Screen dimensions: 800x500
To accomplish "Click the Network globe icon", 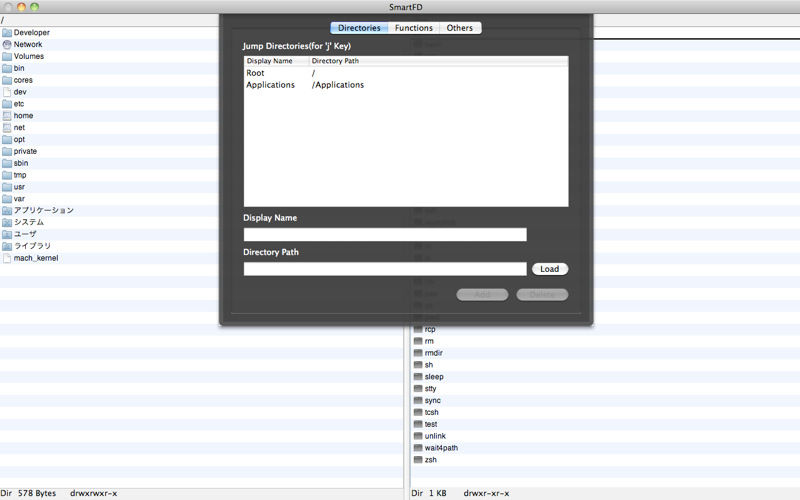I will [x=7, y=44].
